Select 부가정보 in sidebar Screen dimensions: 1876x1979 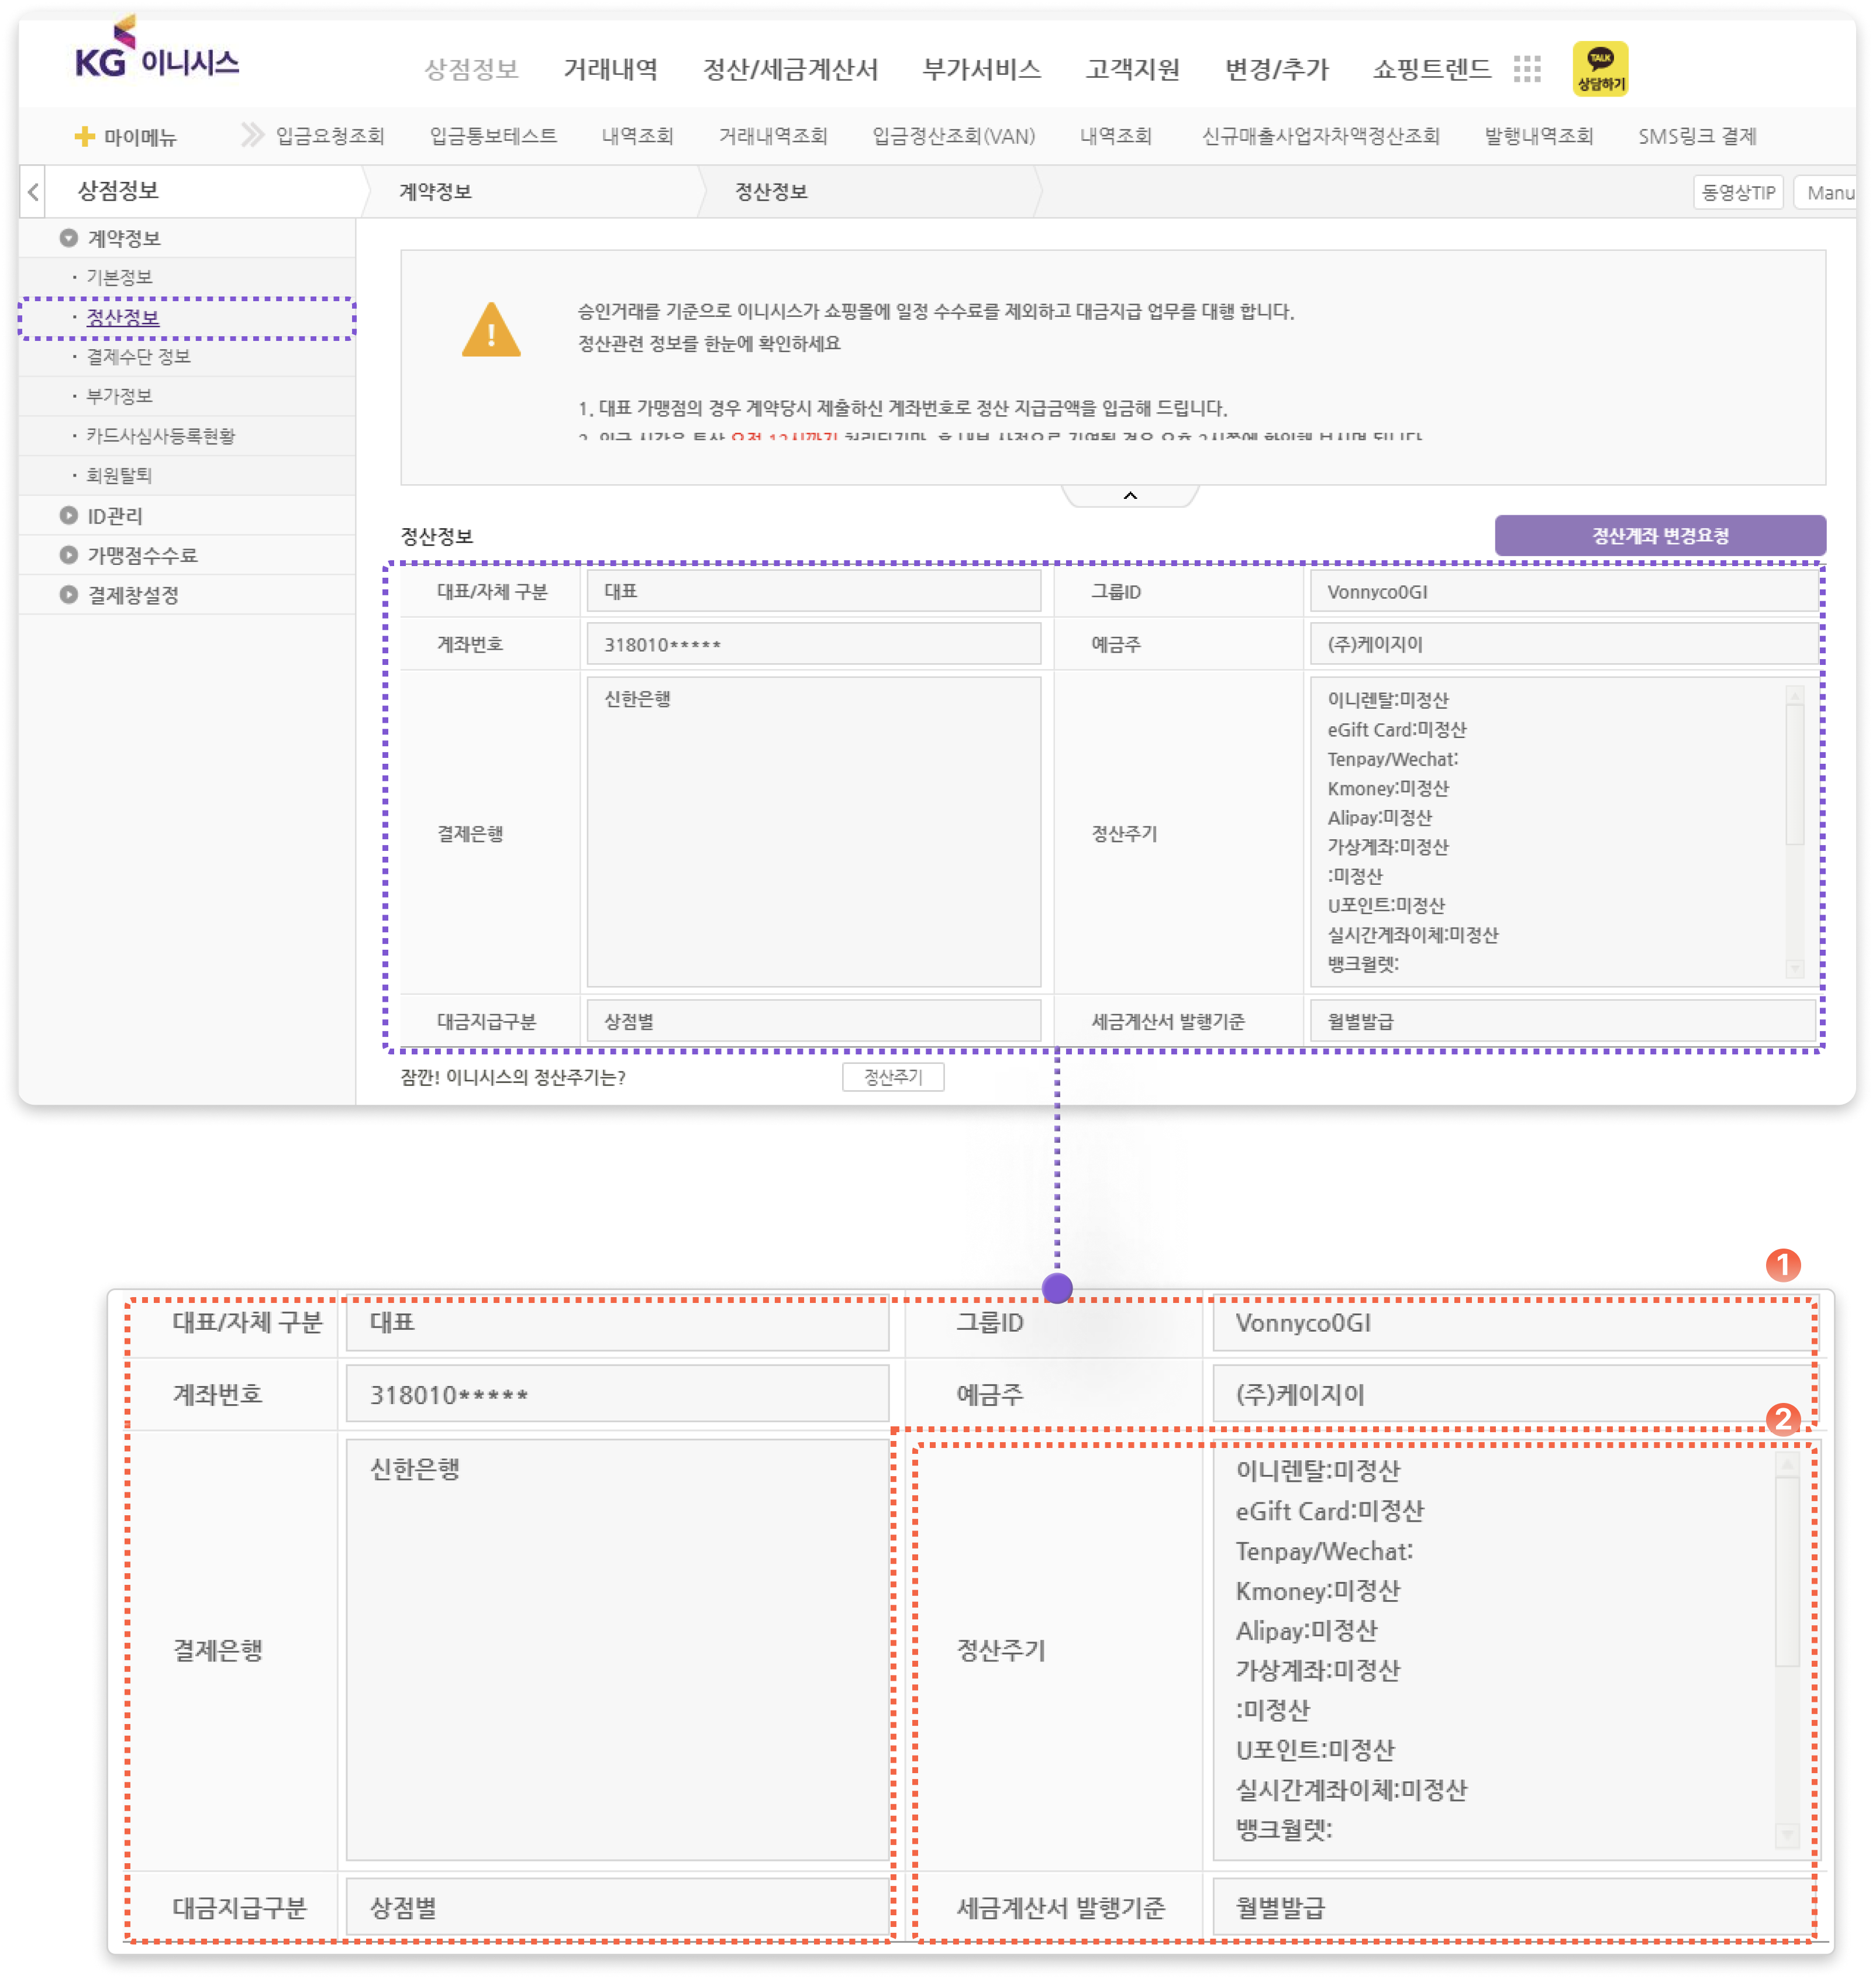click(119, 396)
